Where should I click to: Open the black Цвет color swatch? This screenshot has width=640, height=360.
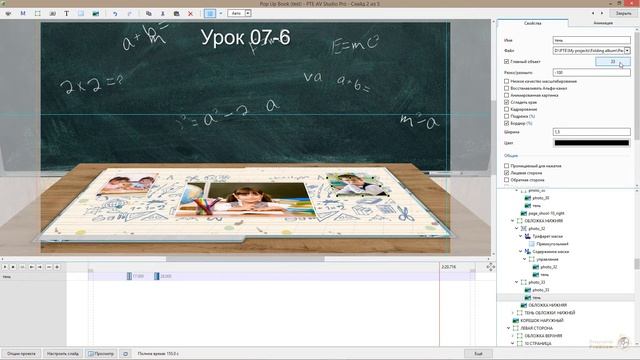click(x=591, y=143)
